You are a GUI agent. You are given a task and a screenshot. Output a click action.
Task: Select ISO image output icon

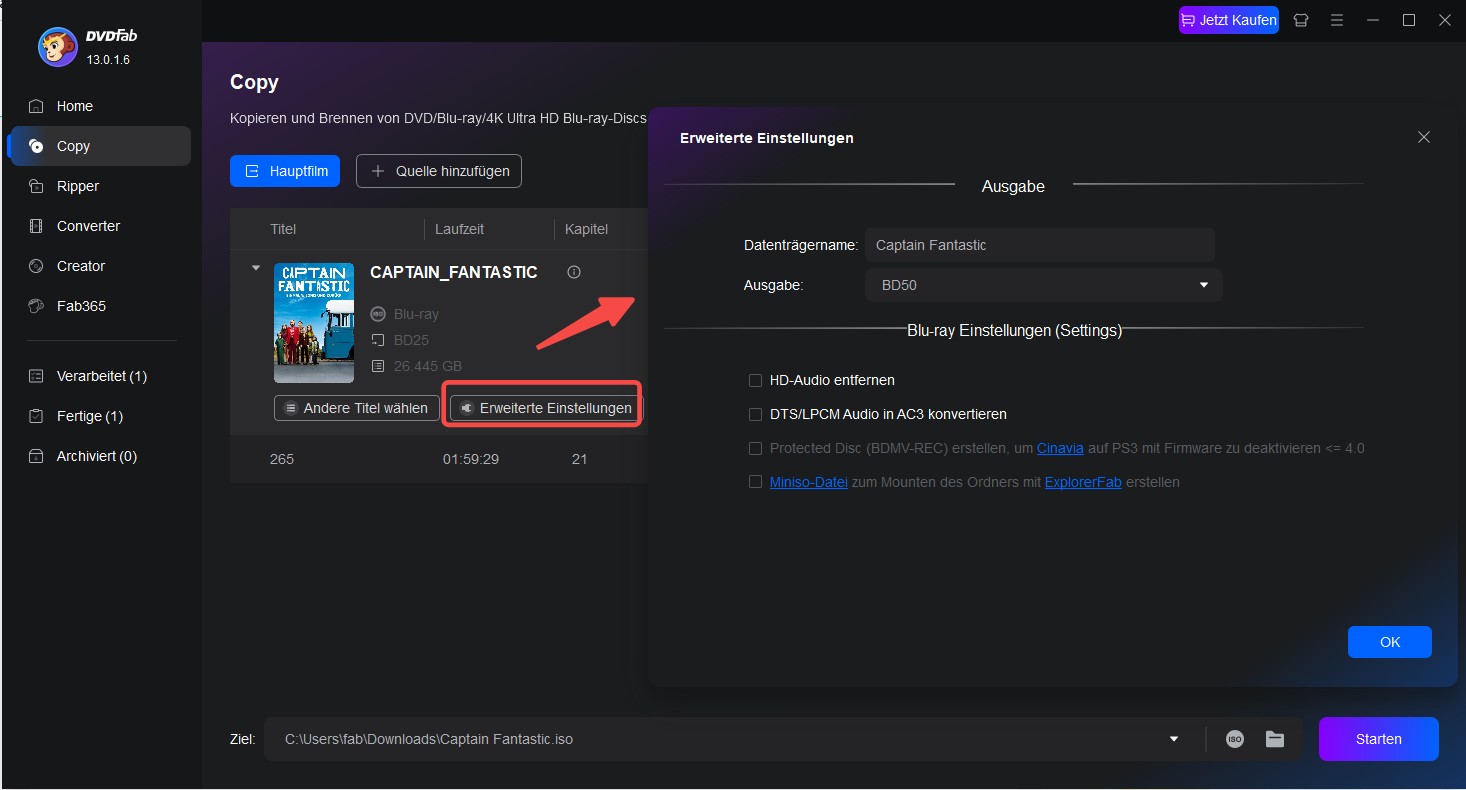pos(1235,739)
